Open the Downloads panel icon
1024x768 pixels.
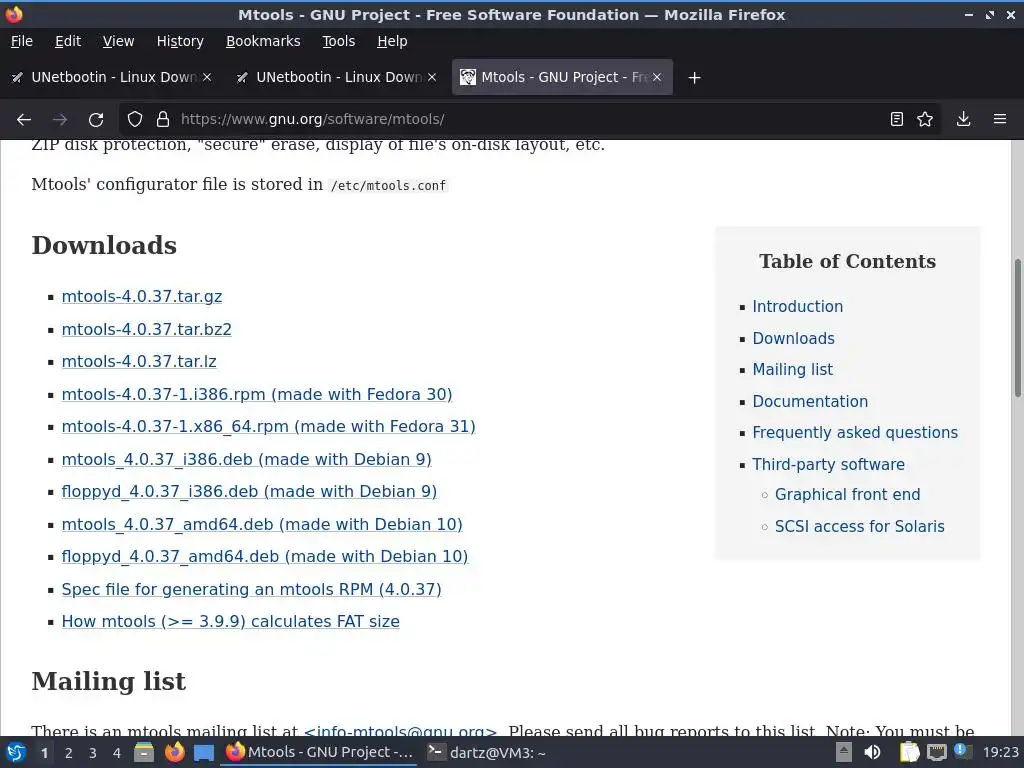963,119
